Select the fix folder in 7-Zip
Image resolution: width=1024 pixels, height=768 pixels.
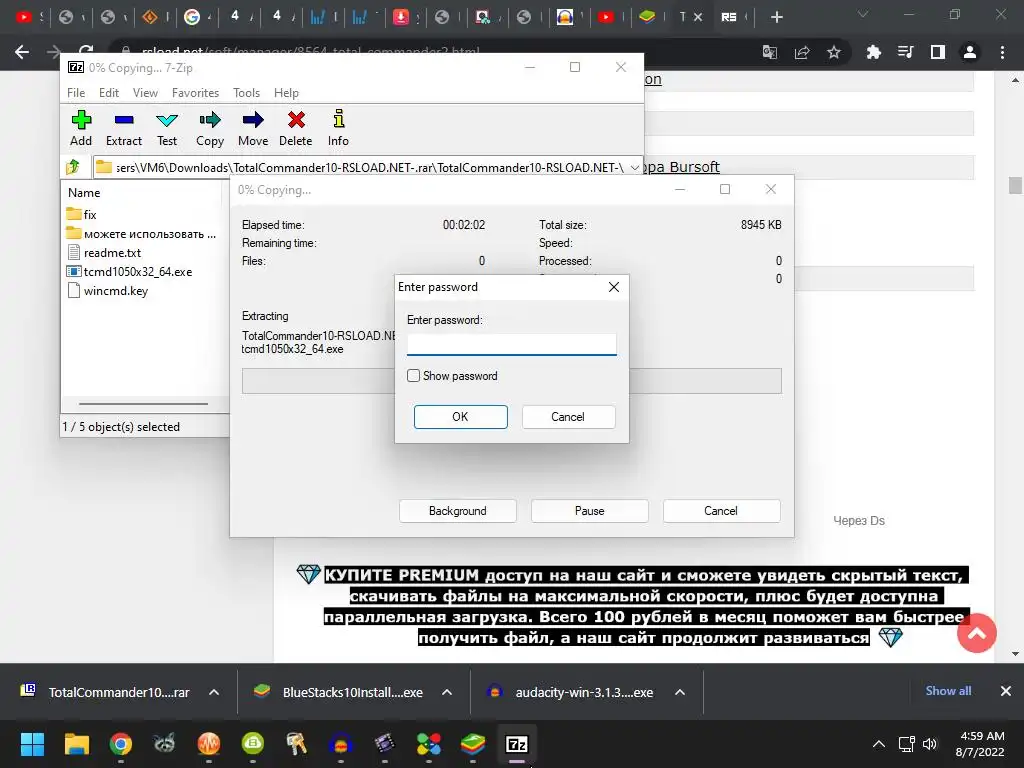tap(82, 214)
